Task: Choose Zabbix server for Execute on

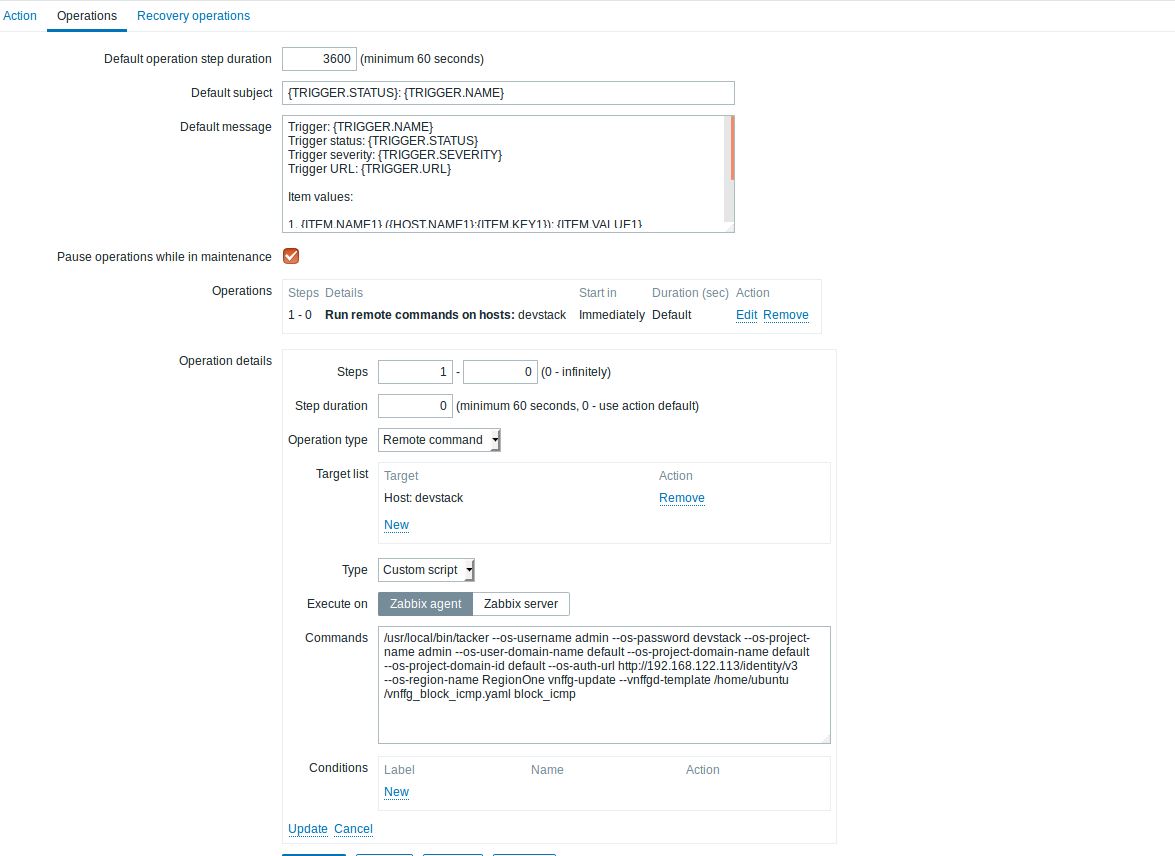Action: 521,604
